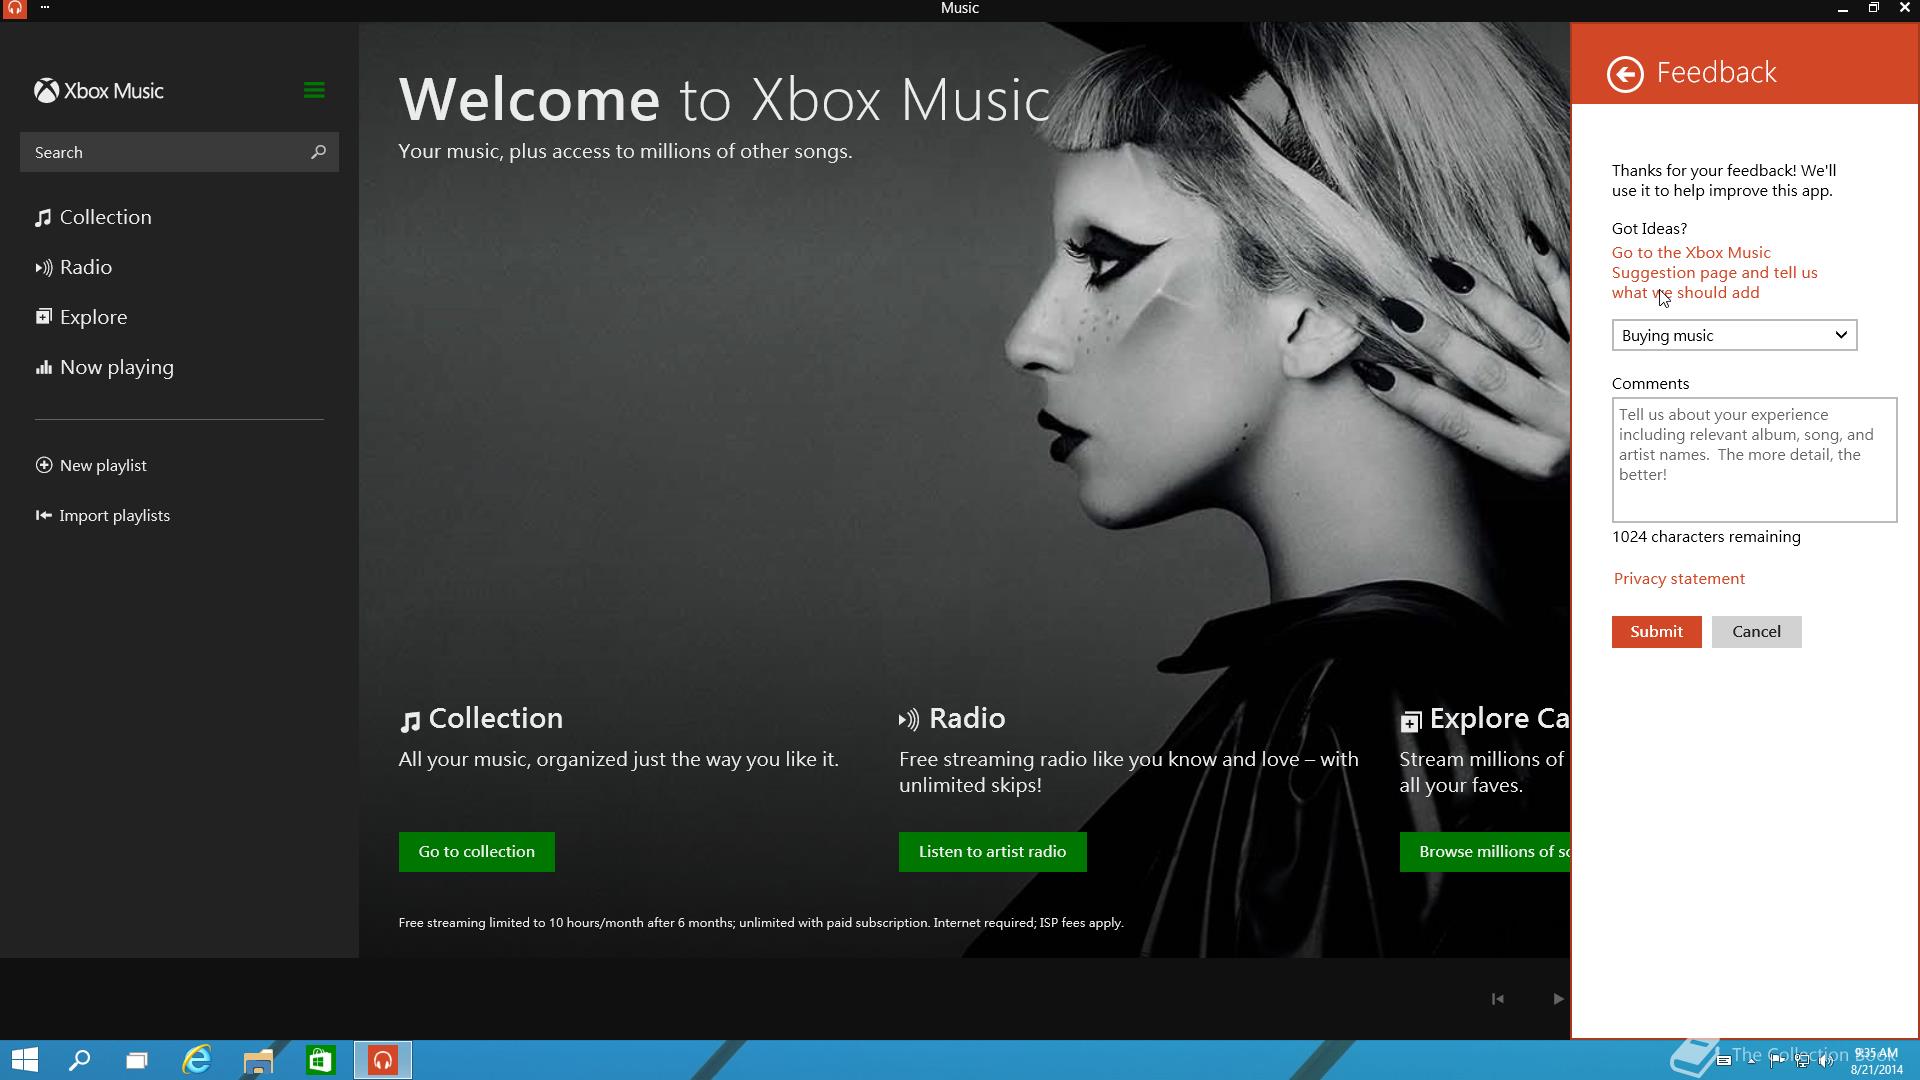Open Explore in the sidebar
Screen dimensions: 1920x1080
[81, 317]
